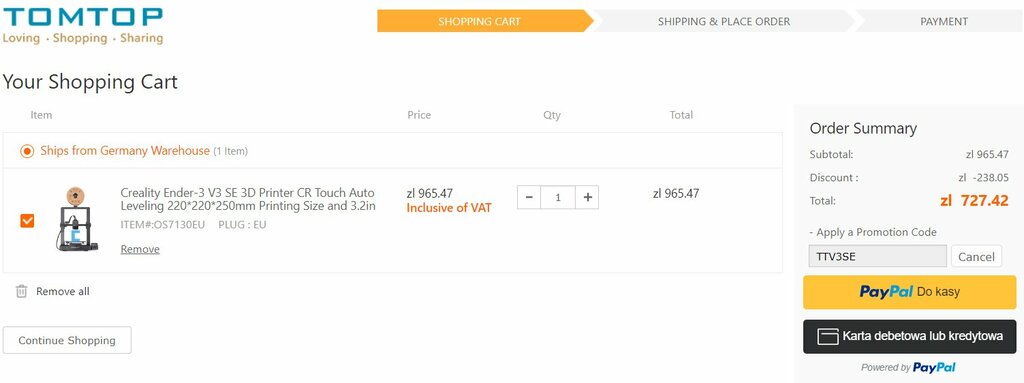Viewport: 1024px width, 383px height.
Task: Click the promotion code input field
Action: 877,256
